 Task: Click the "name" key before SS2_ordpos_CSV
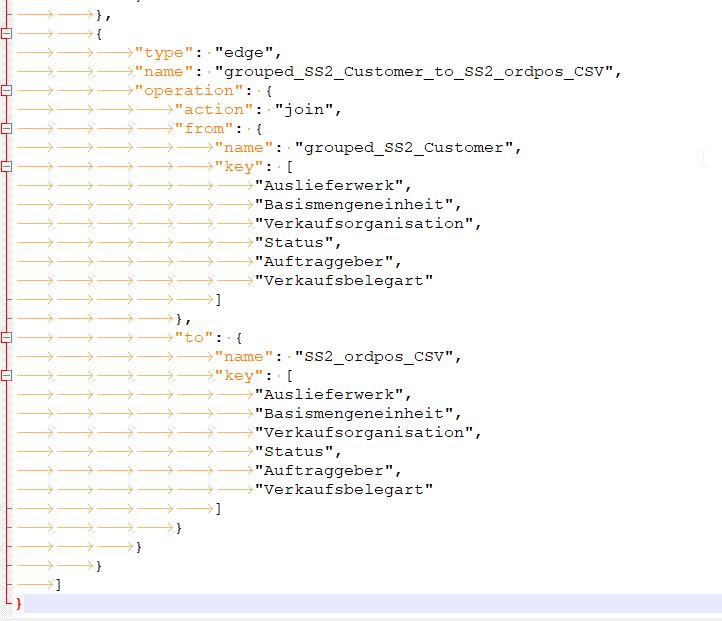(244, 357)
